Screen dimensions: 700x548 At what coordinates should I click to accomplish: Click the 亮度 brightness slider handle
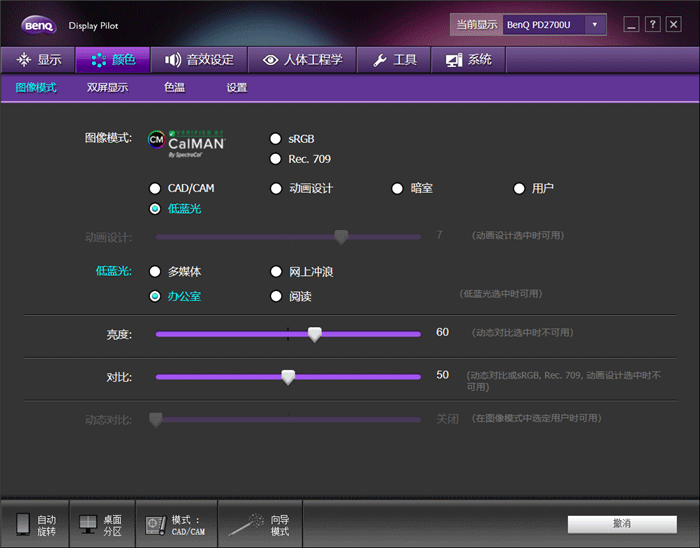[x=315, y=335]
